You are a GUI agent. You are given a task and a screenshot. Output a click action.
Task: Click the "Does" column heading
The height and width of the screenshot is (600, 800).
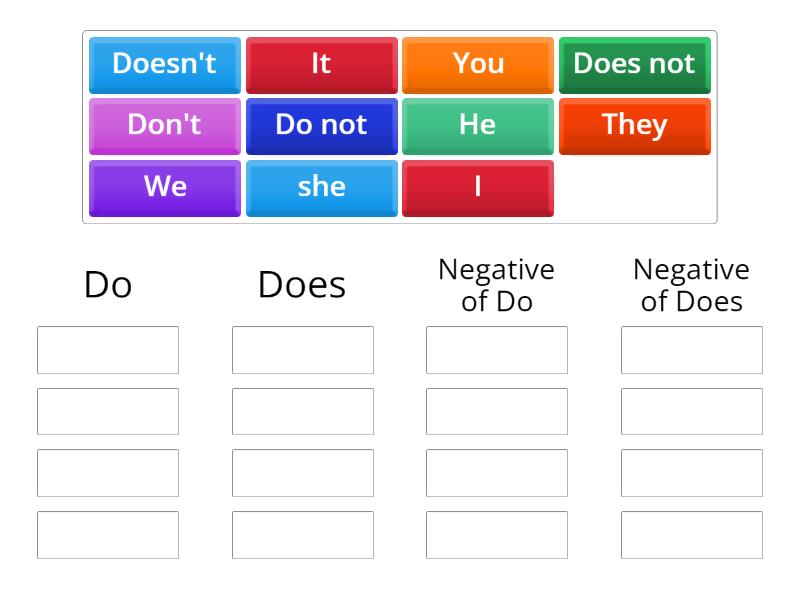coord(302,285)
